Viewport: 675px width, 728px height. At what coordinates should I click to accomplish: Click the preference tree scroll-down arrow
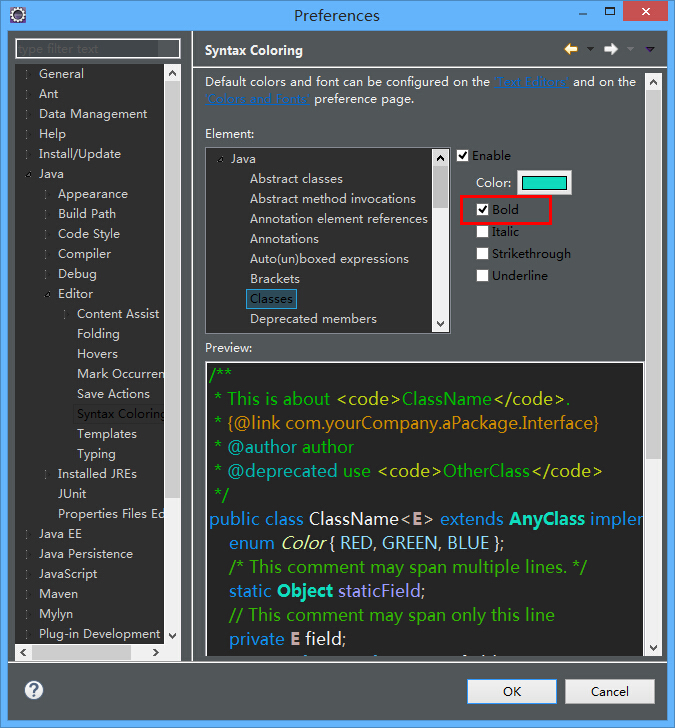point(172,635)
